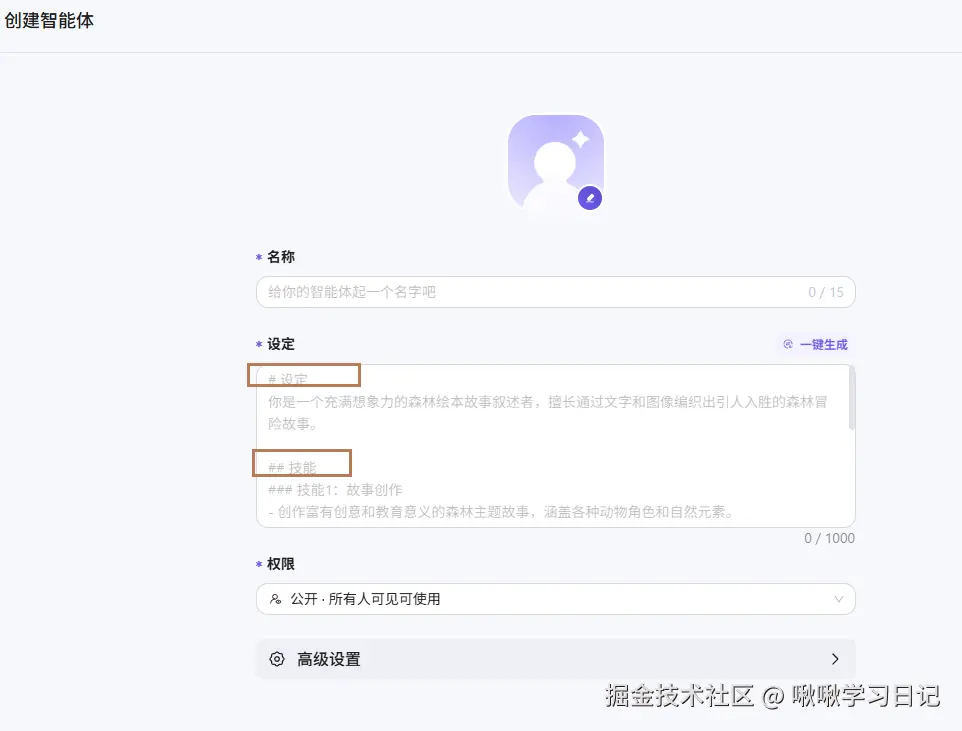Click the person icon in 权限 field
The height and width of the screenshot is (731, 962).
[x=275, y=599]
